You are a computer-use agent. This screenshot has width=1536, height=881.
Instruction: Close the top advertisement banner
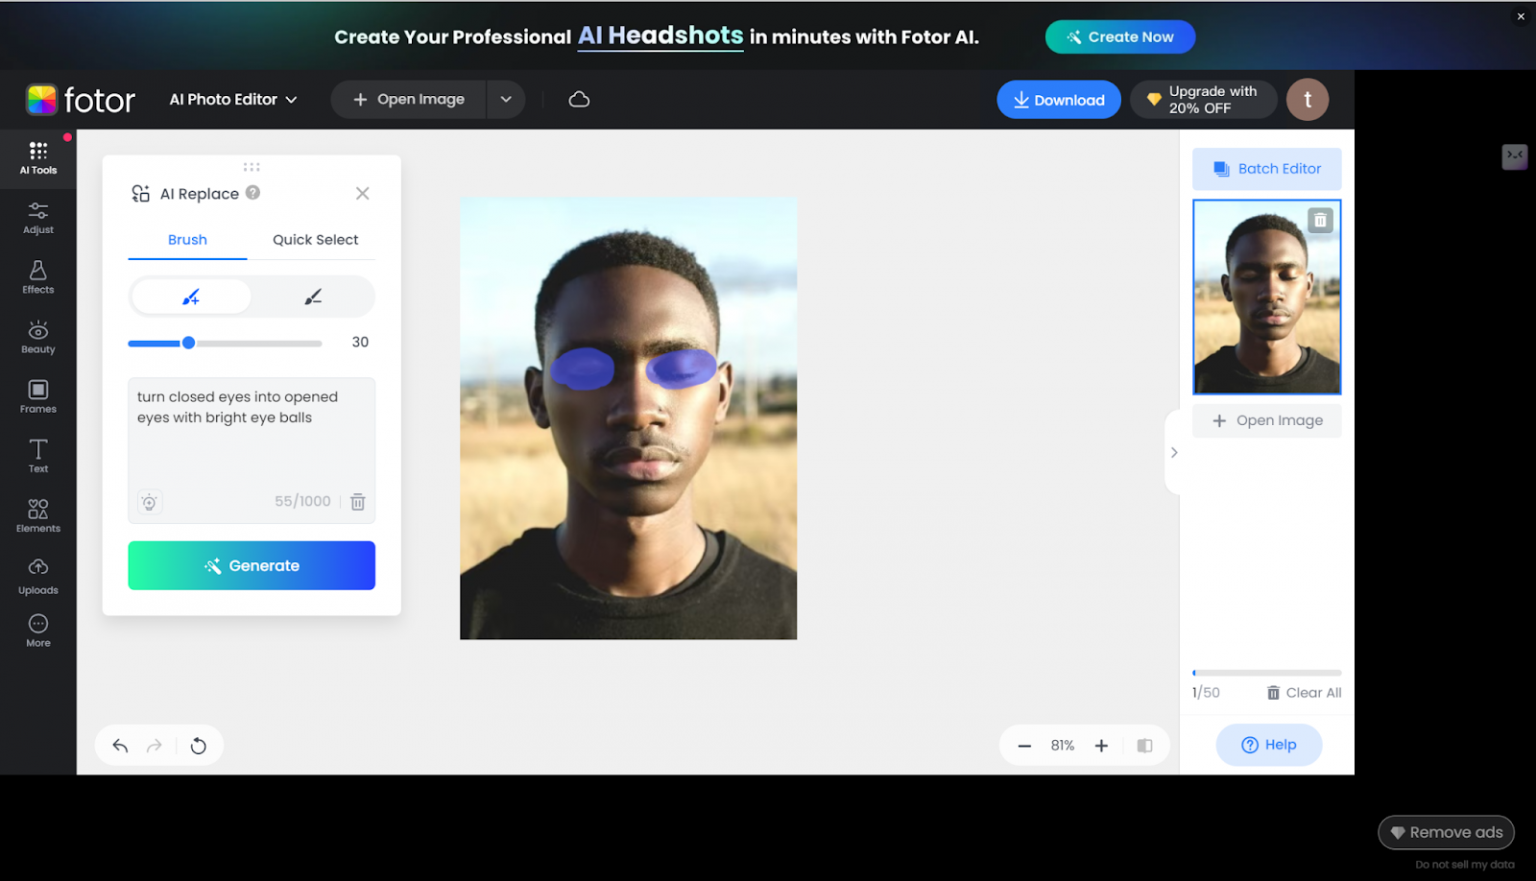pyautogui.click(x=1520, y=16)
